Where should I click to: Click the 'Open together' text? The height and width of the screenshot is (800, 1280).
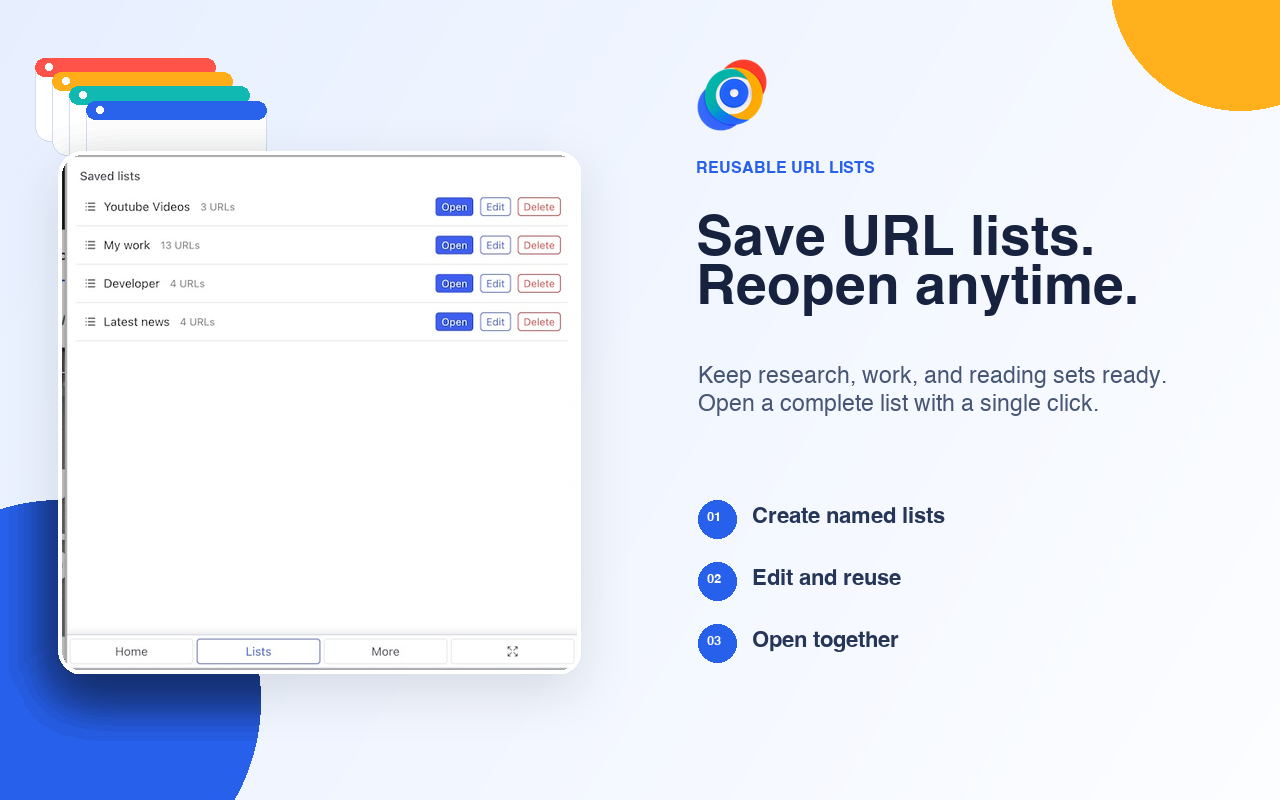point(825,640)
